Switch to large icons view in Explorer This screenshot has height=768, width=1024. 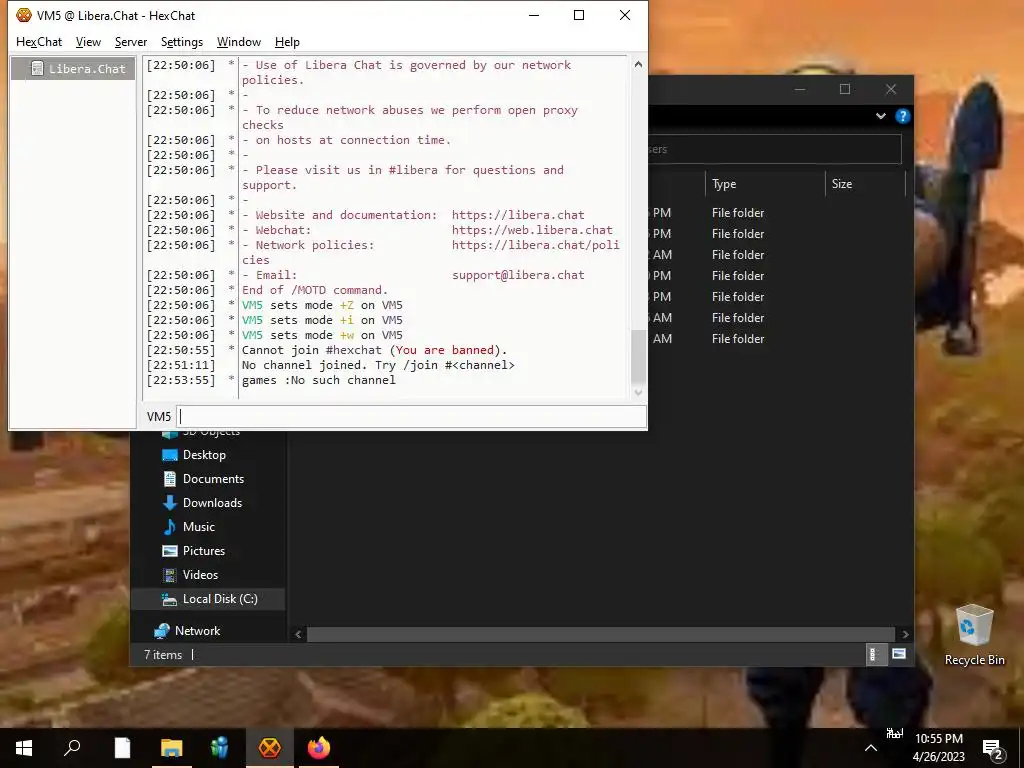[x=899, y=654]
